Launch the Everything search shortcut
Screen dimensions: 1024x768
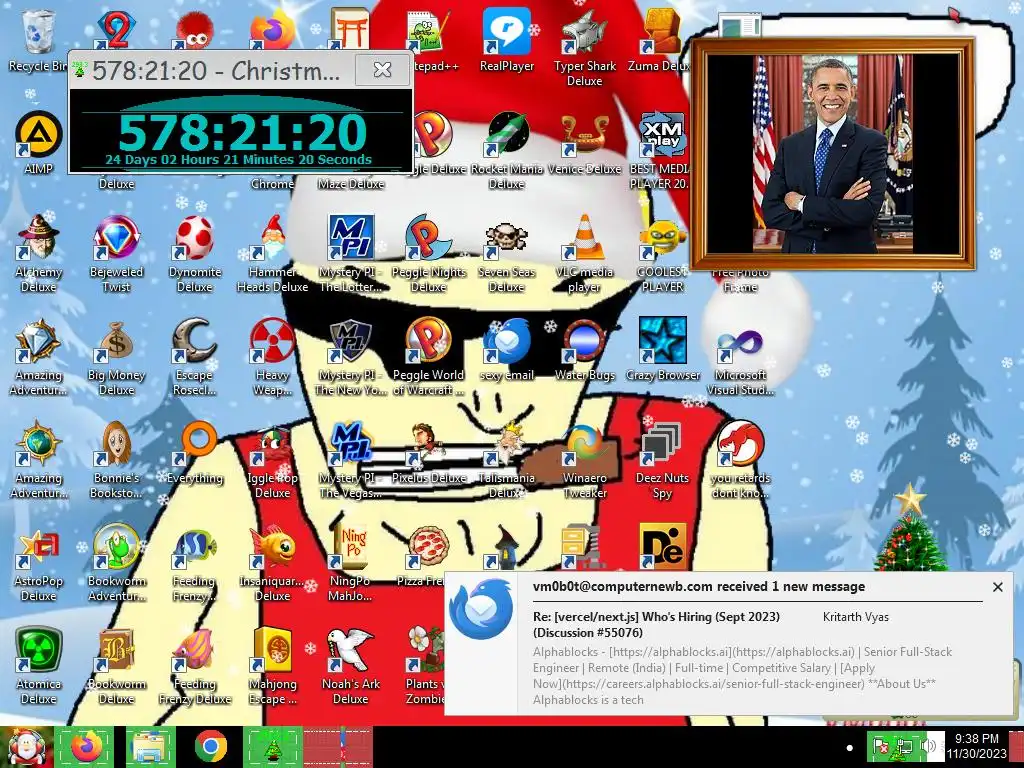(x=195, y=453)
